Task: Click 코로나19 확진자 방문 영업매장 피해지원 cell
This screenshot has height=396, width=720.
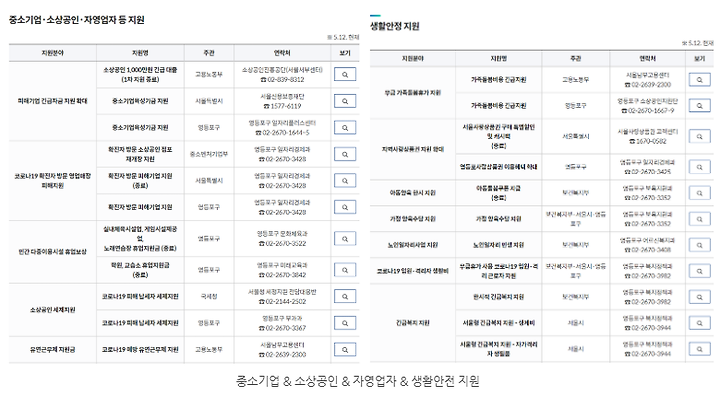Action: (53, 181)
